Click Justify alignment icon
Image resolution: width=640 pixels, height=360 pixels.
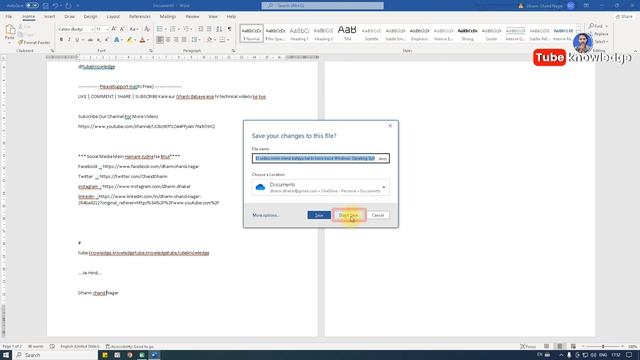tap(184, 40)
